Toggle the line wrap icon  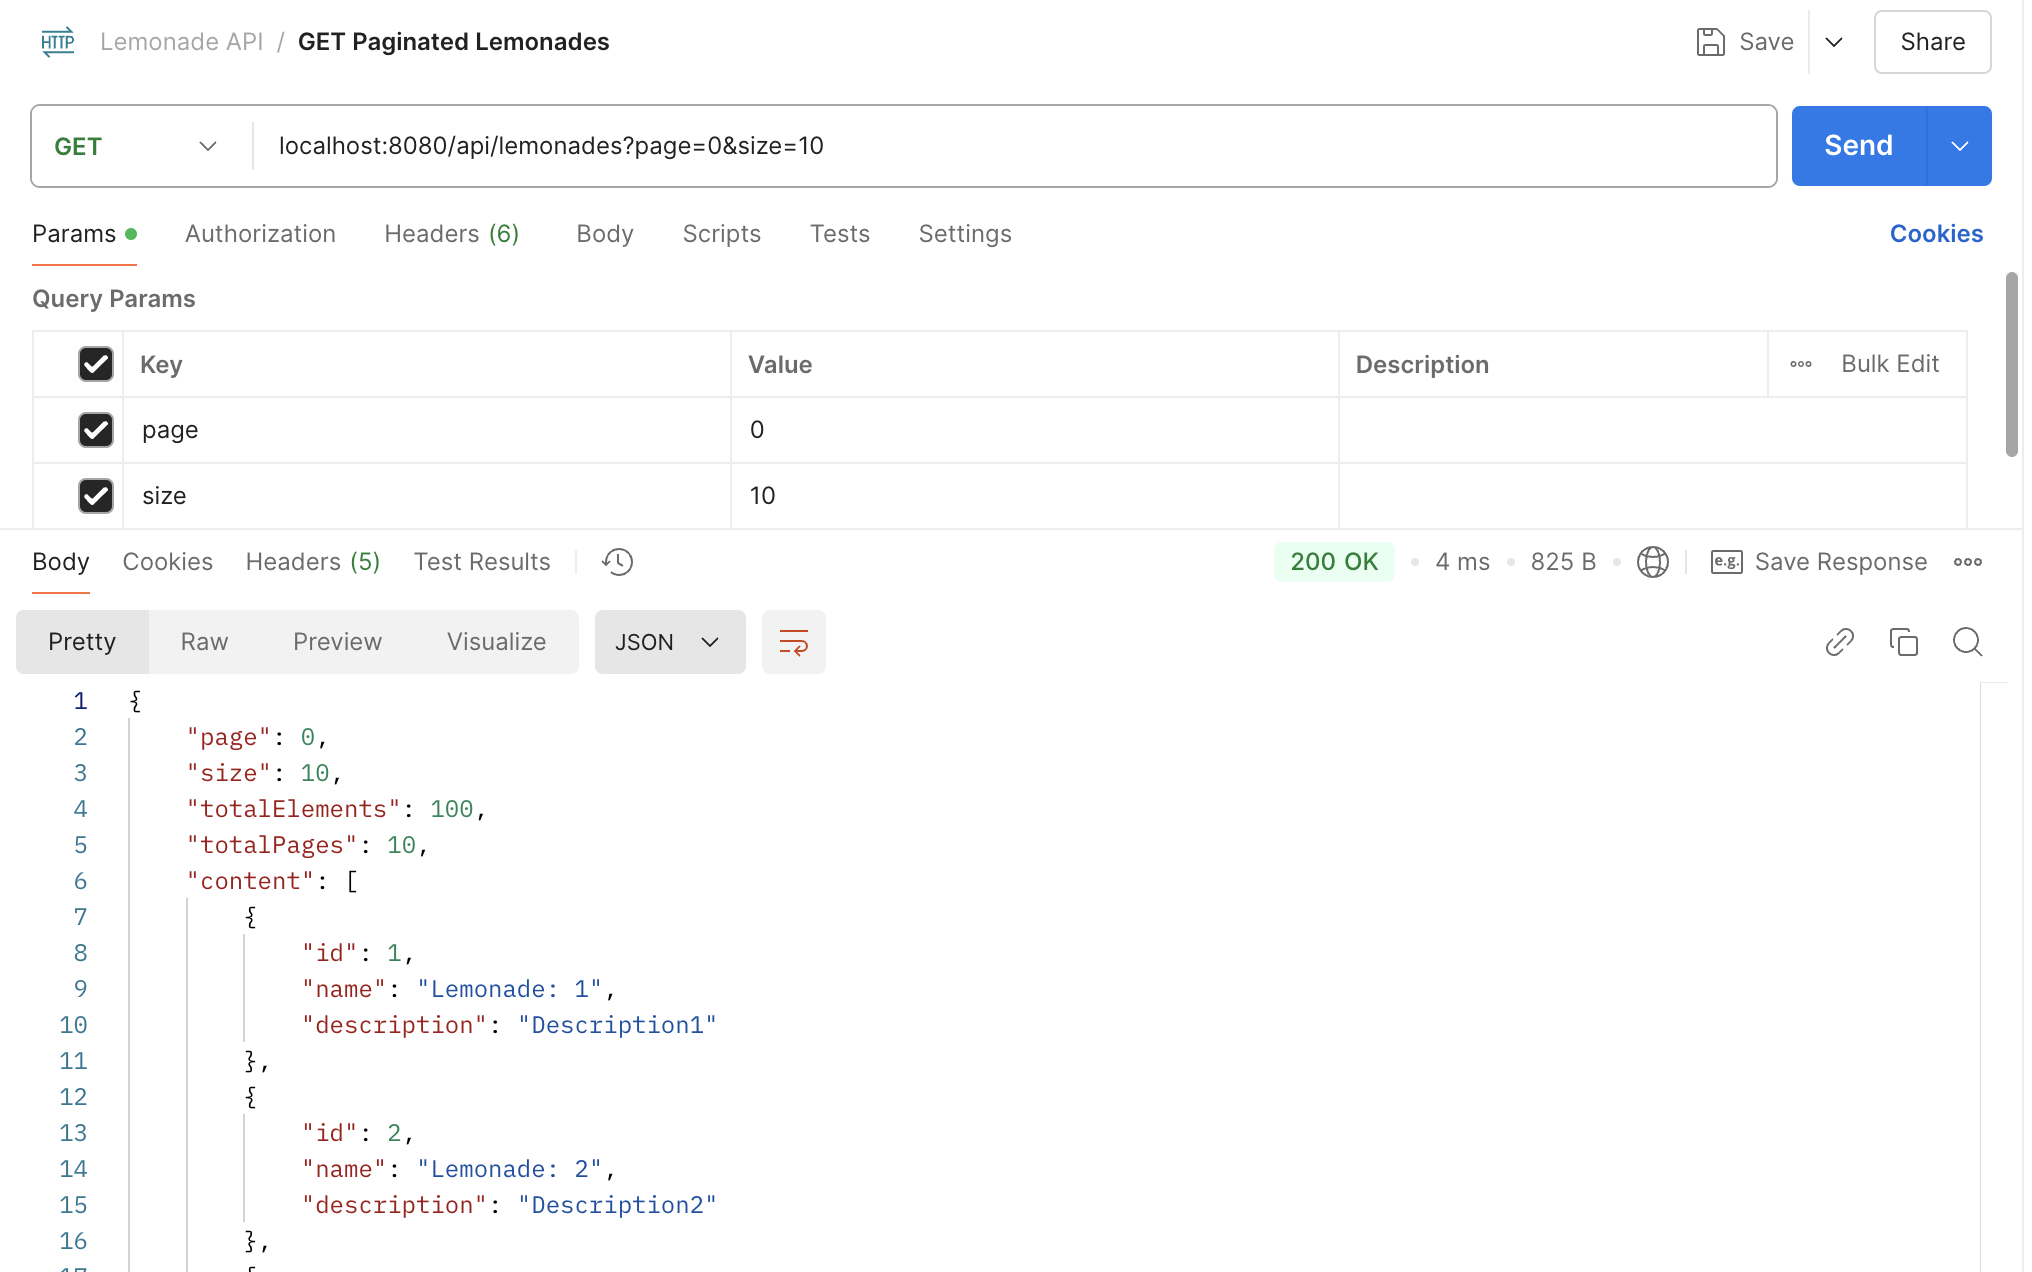click(x=793, y=642)
